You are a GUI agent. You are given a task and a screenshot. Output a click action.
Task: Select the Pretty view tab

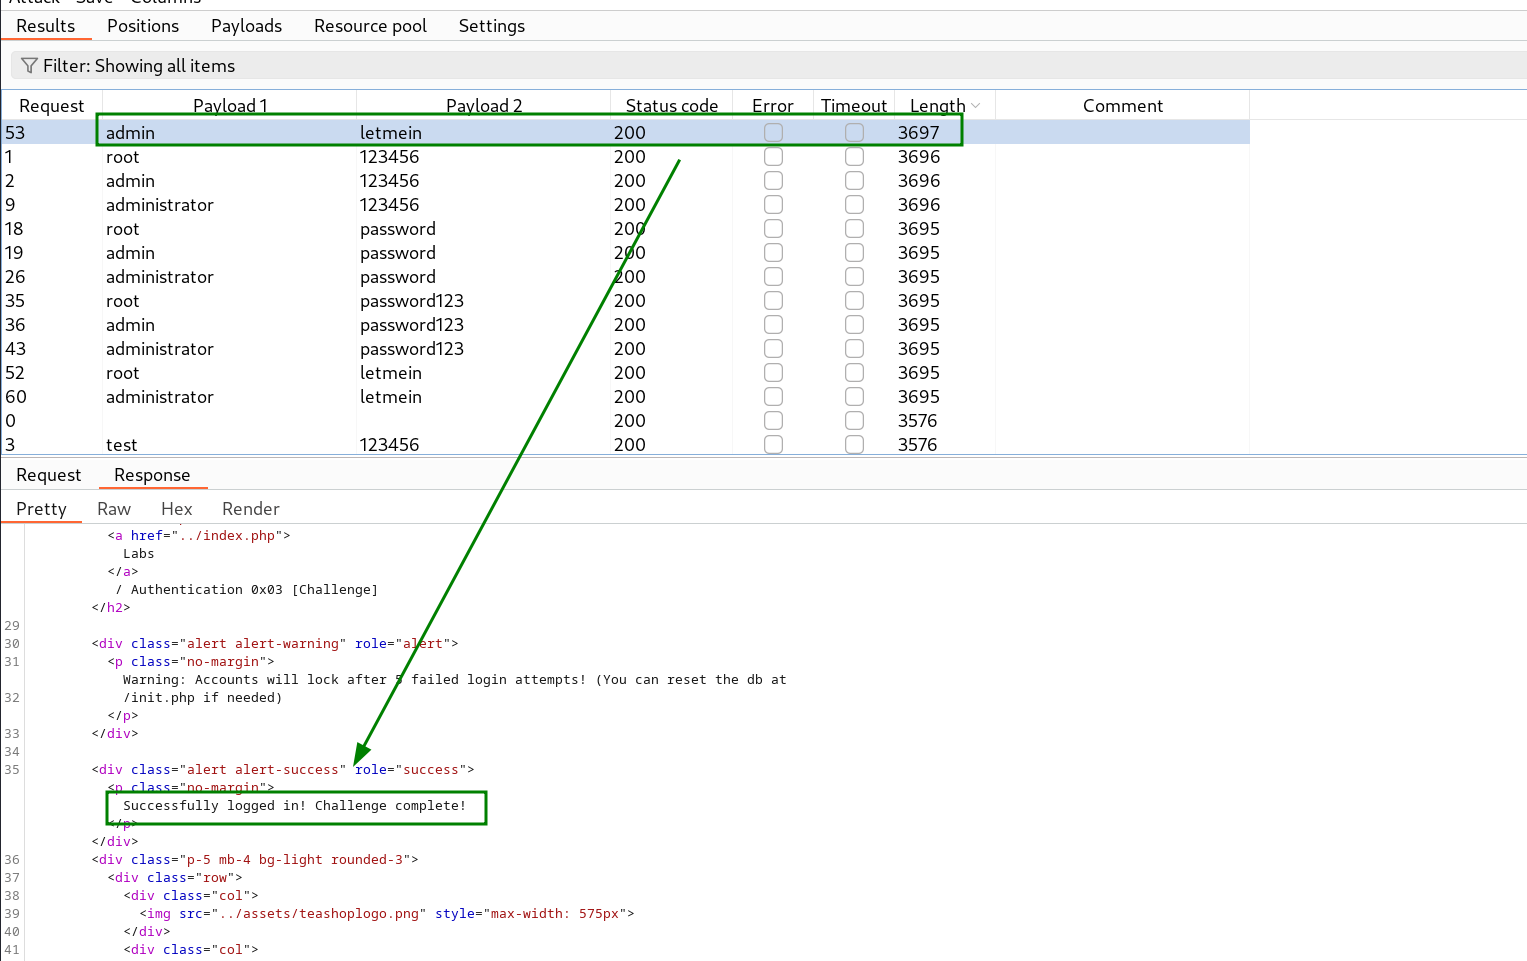41,509
